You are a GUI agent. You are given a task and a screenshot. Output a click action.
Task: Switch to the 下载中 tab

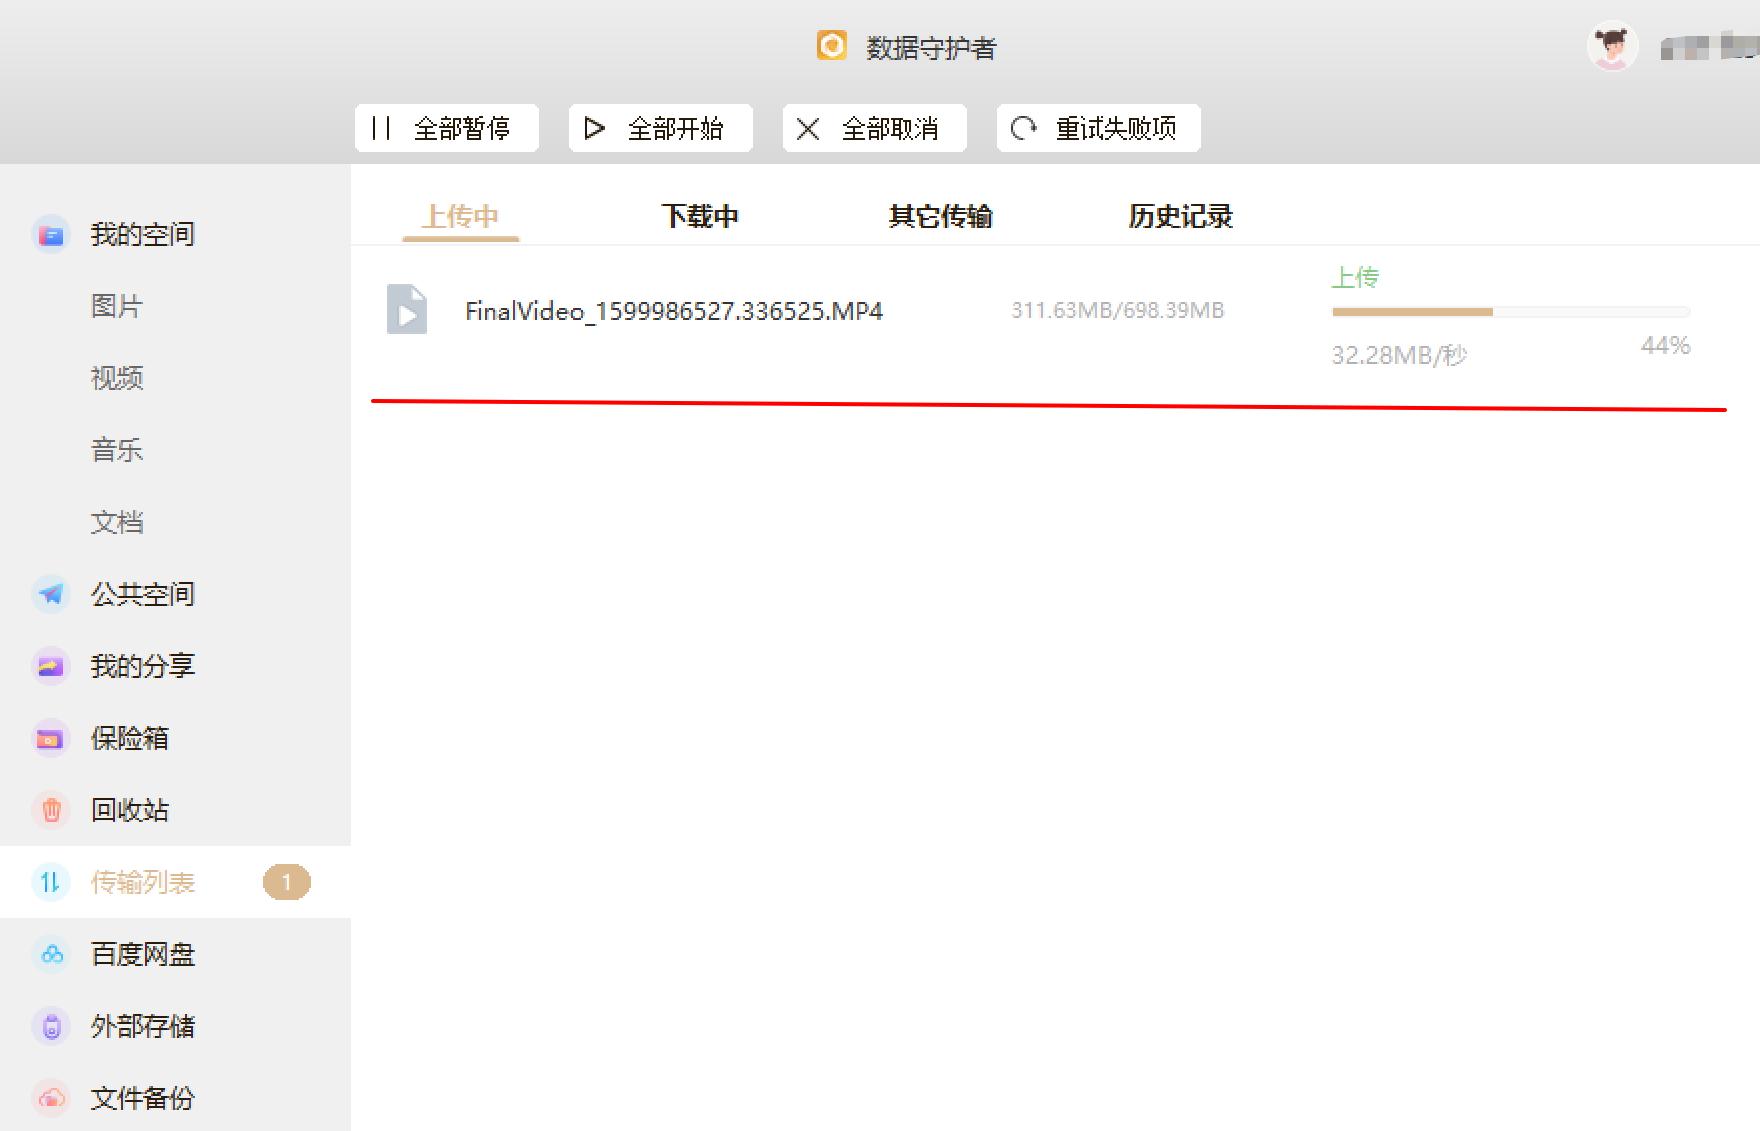pos(700,216)
